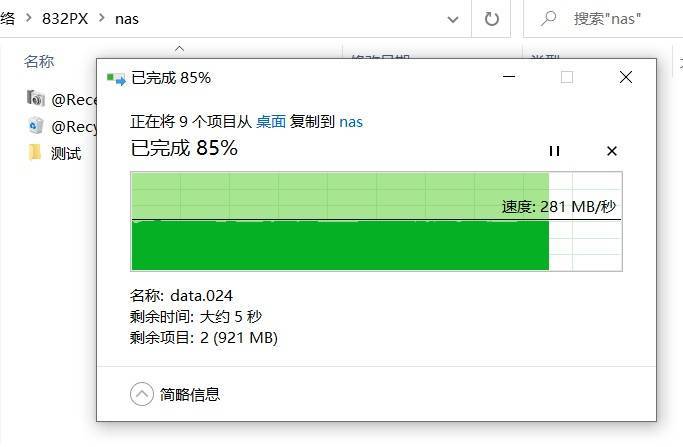This screenshot has height=447, width=683.
Task: Click the copy dialog title icon
Action: click(x=116, y=79)
